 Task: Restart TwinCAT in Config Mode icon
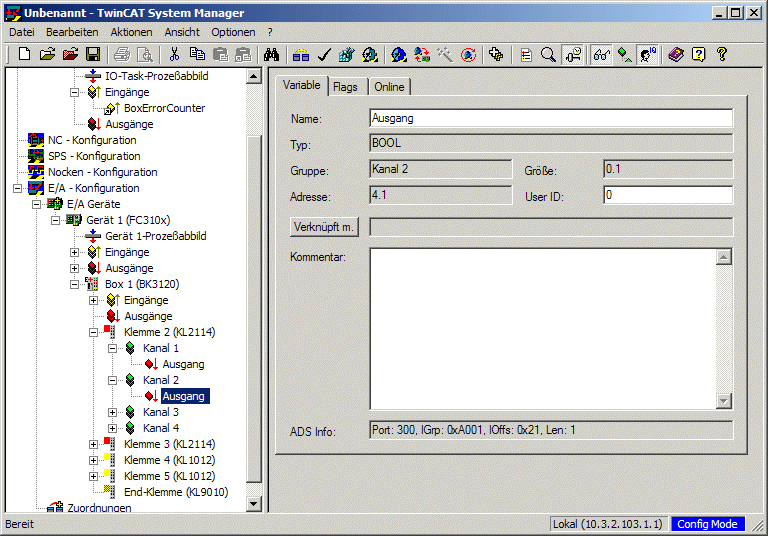point(399,54)
